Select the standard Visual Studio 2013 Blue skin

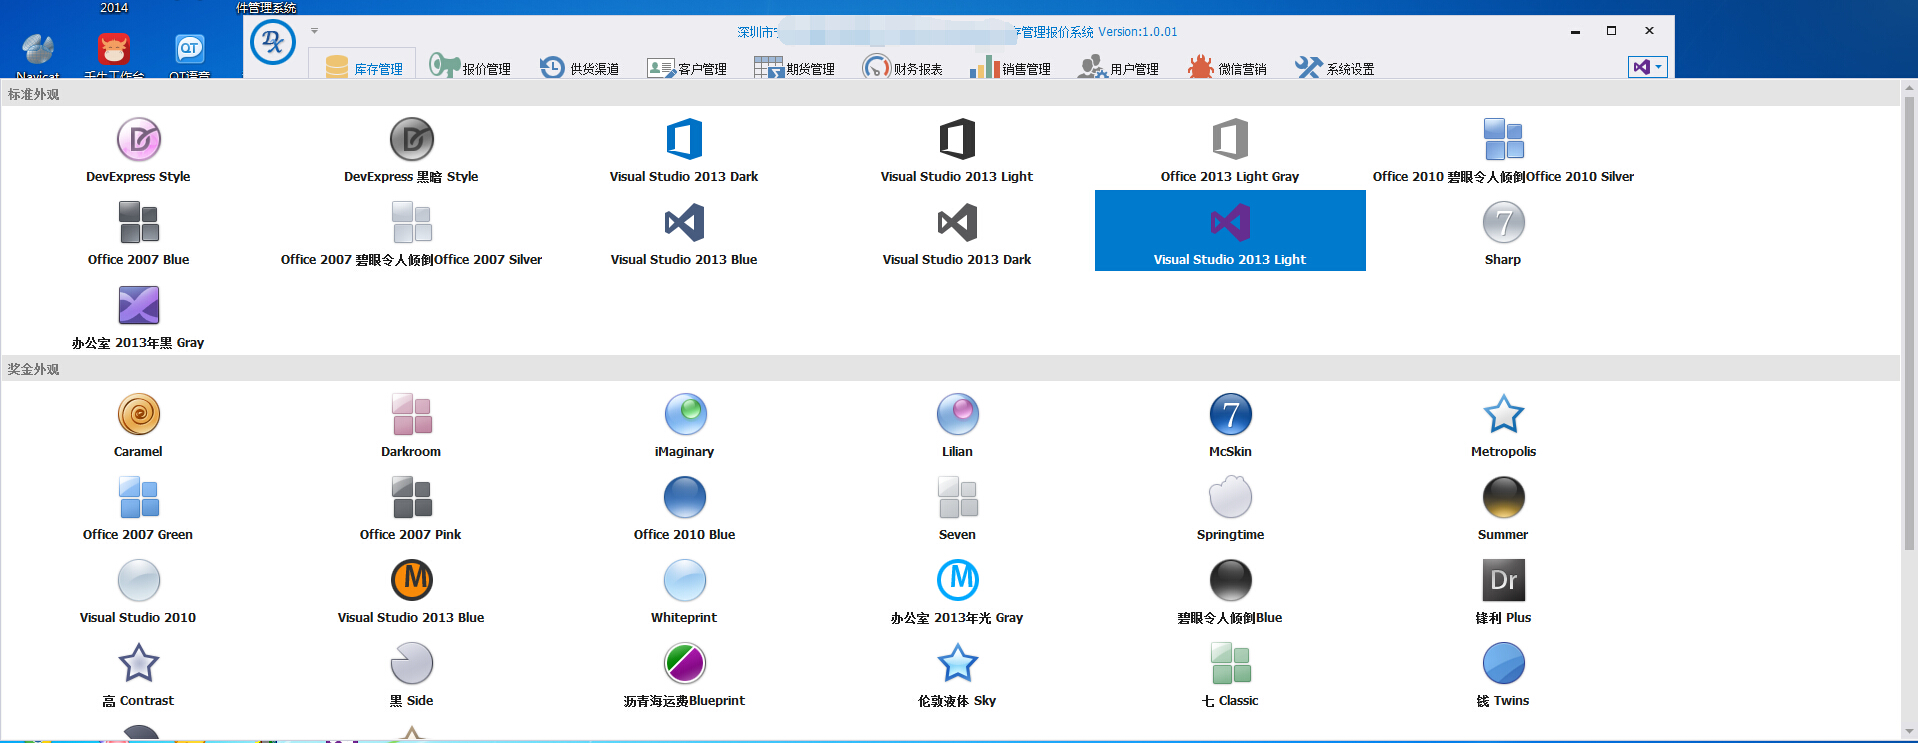pyautogui.click(x=685, y=232)
